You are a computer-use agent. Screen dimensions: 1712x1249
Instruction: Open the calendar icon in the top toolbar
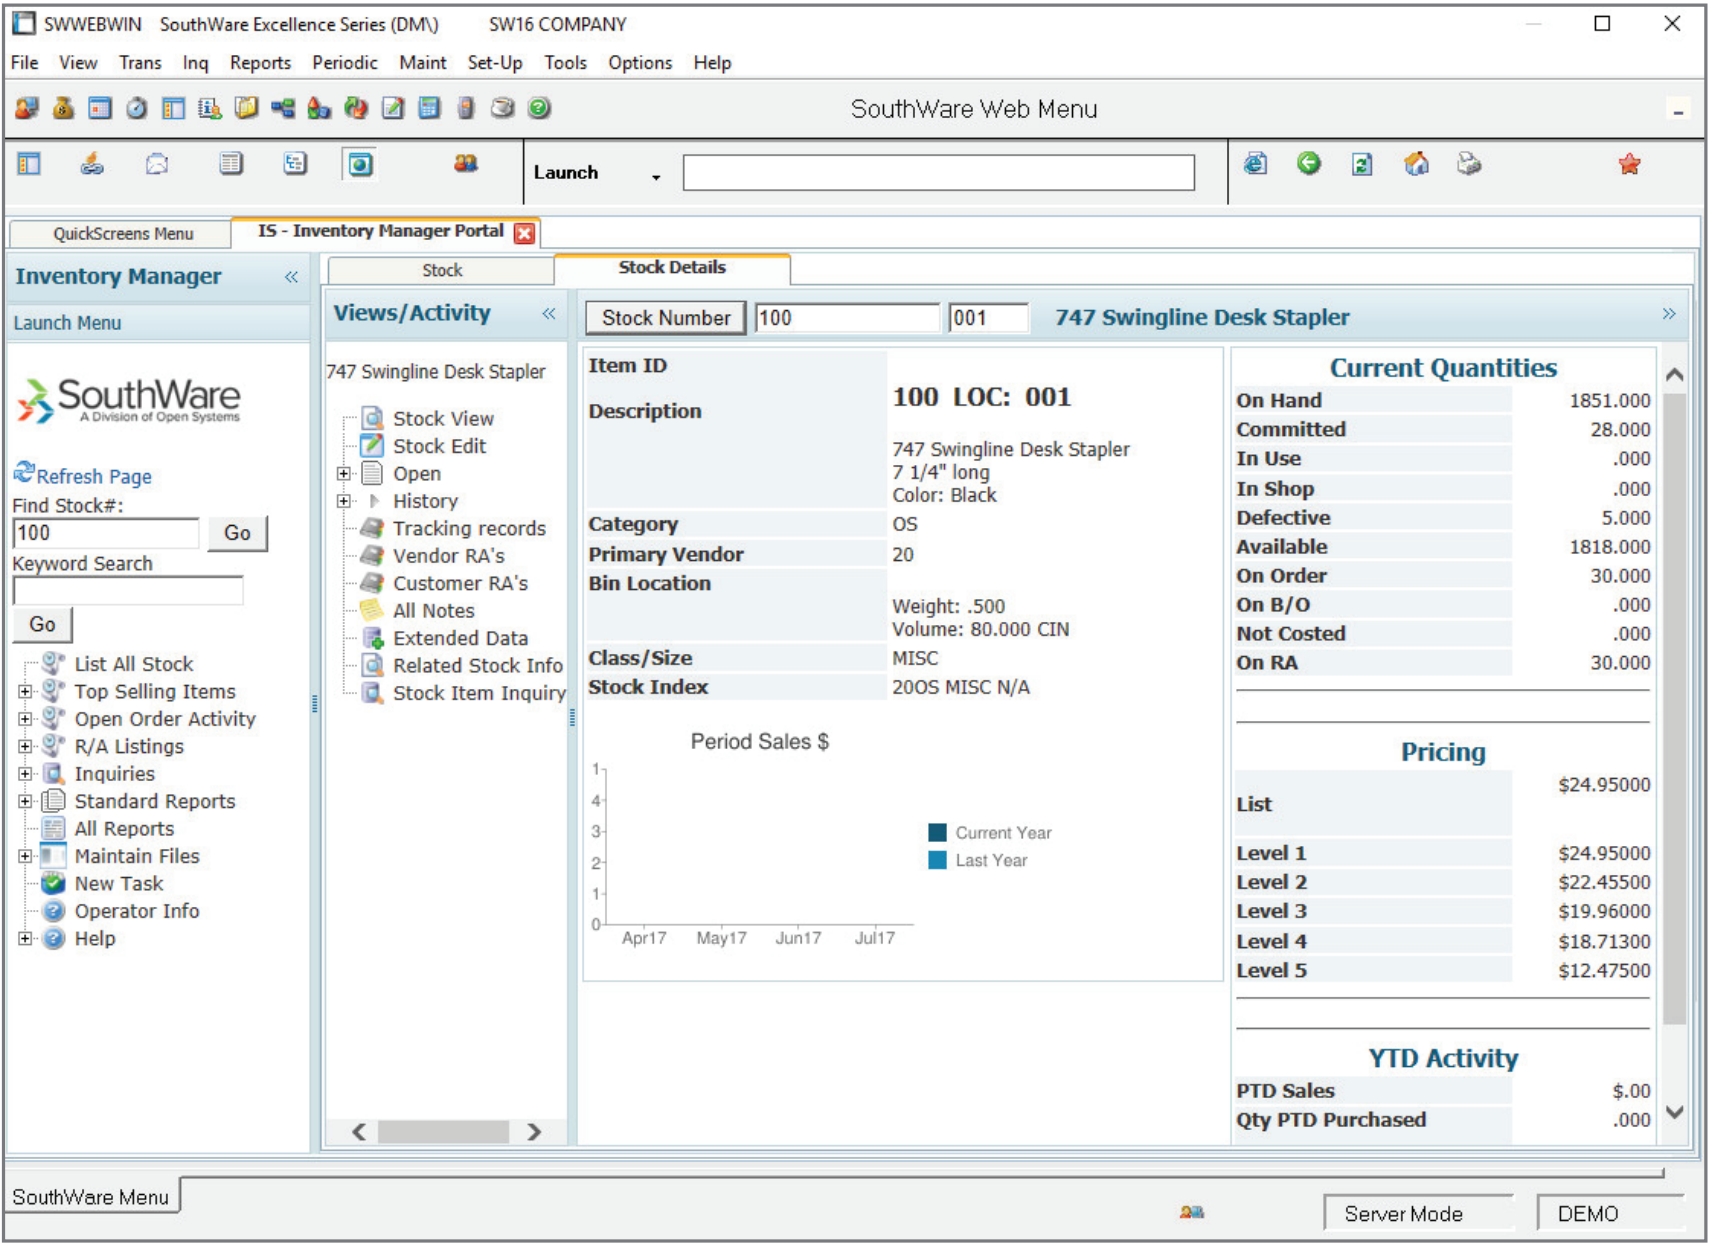100,109
